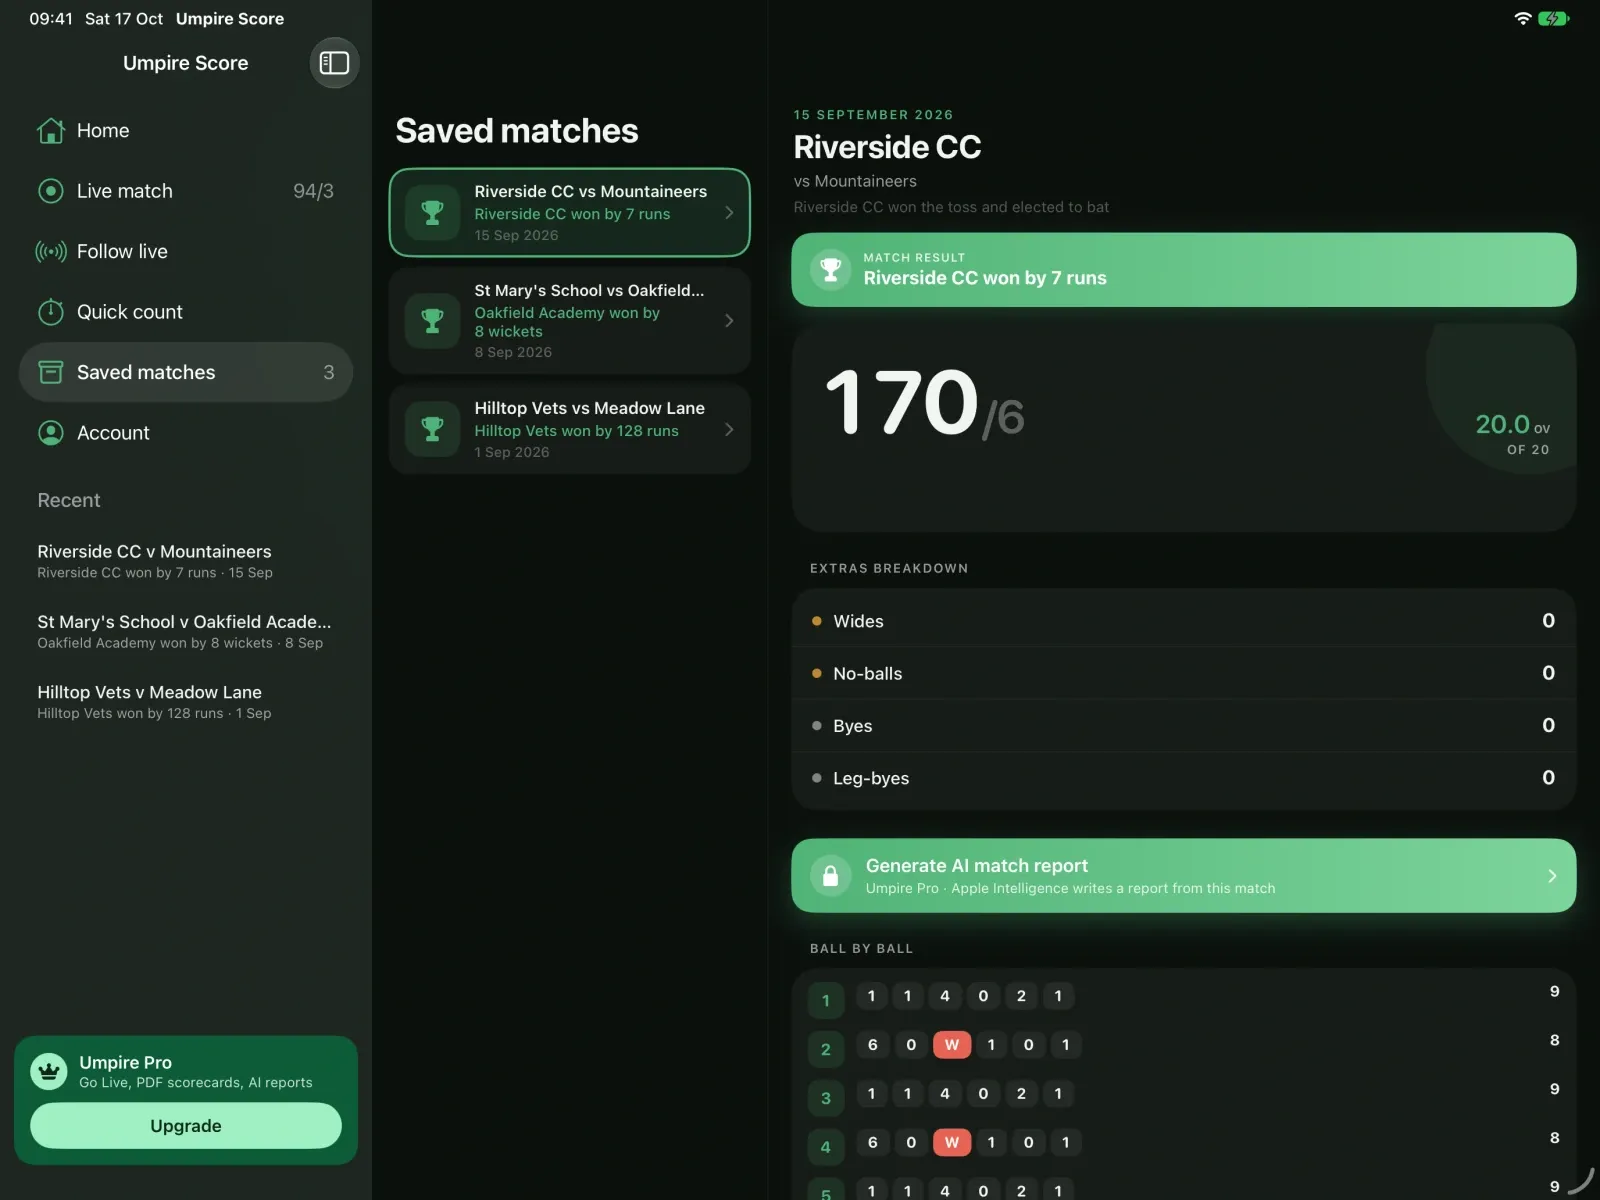Click the 6 ball in over 2
Screen dimensions: 1600x1200
[873, 1045]
